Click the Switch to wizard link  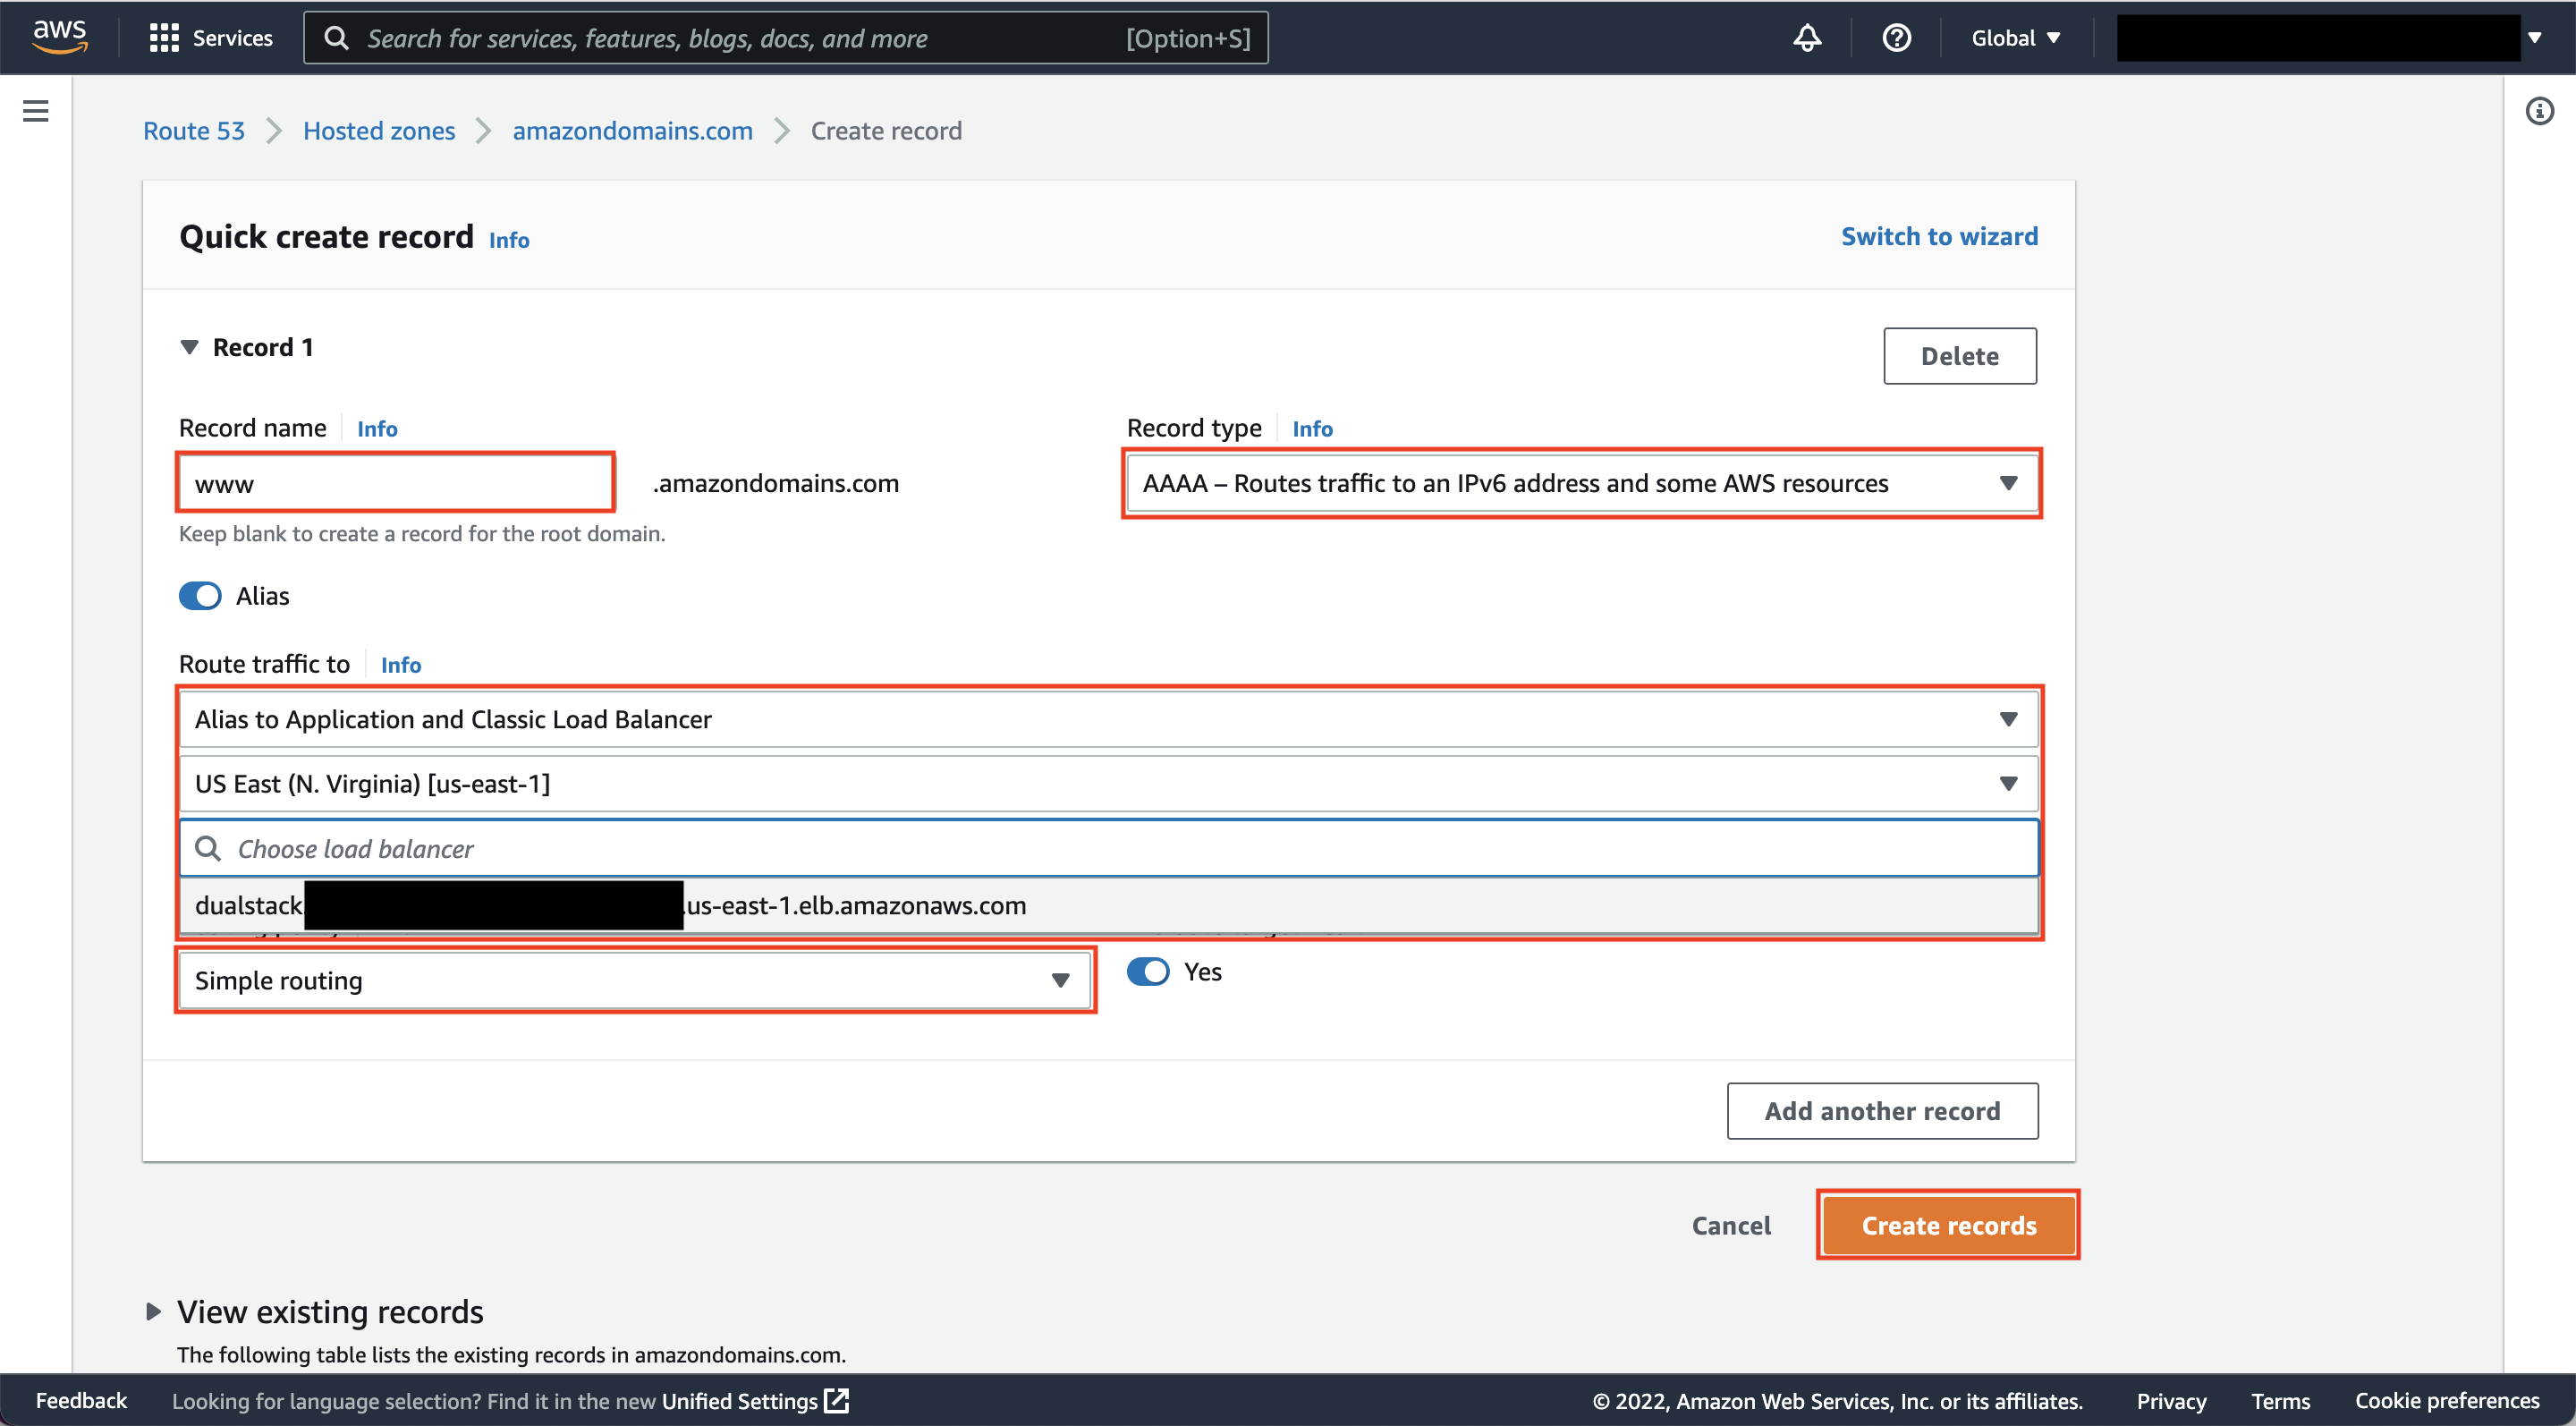pos(1939,235)
